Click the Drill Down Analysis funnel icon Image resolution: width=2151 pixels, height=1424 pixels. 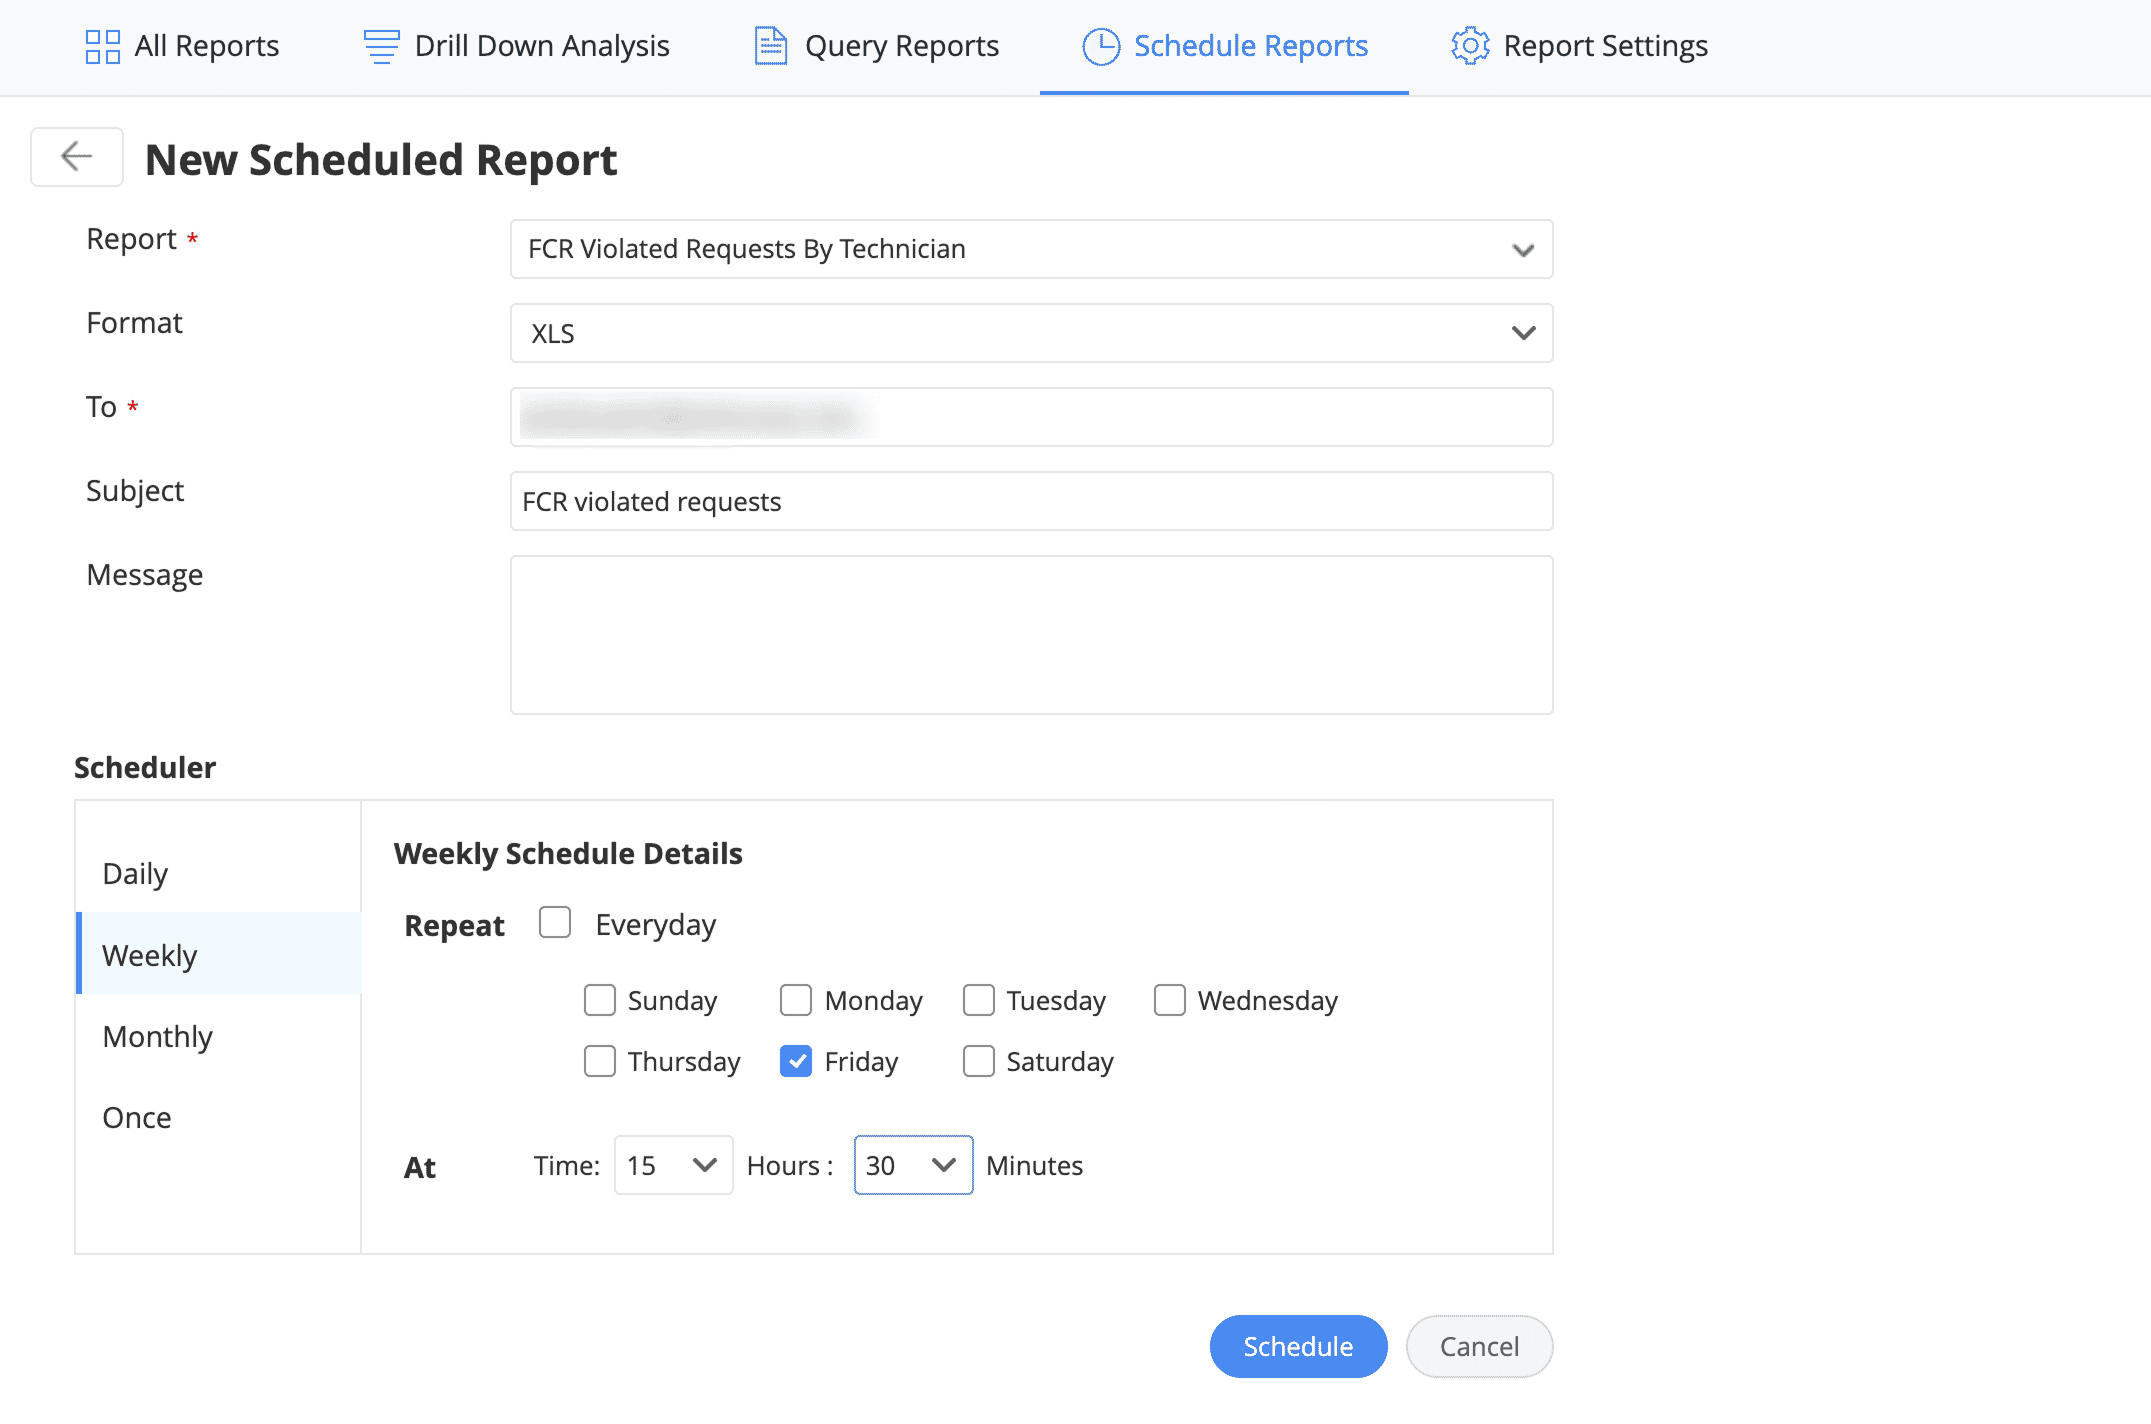(380, 46)
